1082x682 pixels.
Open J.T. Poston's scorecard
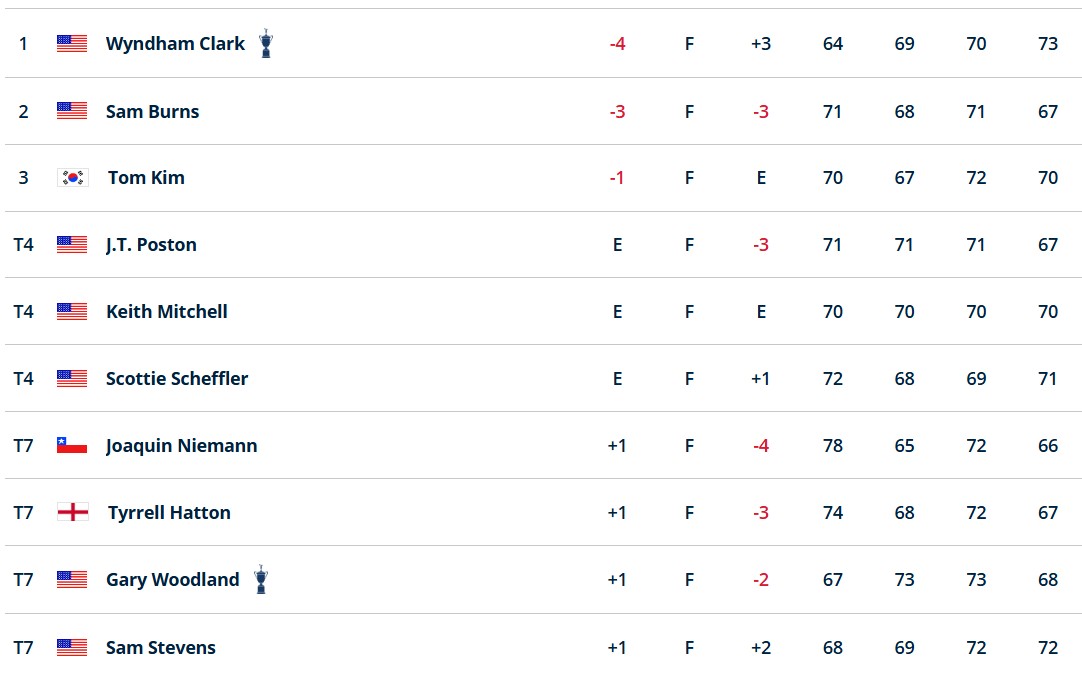click(151, 244)
